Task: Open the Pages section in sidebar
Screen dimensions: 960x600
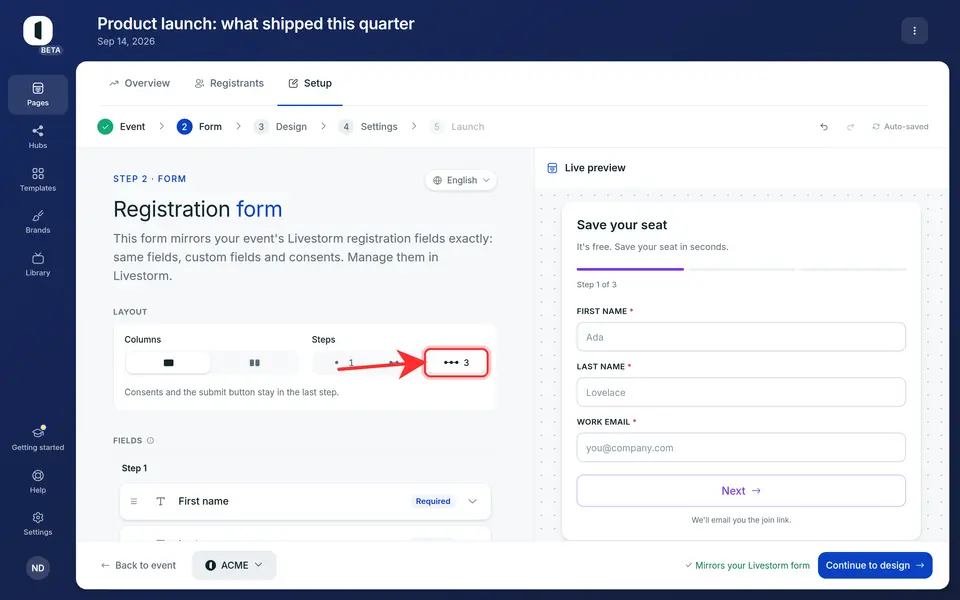Action: 38,94
